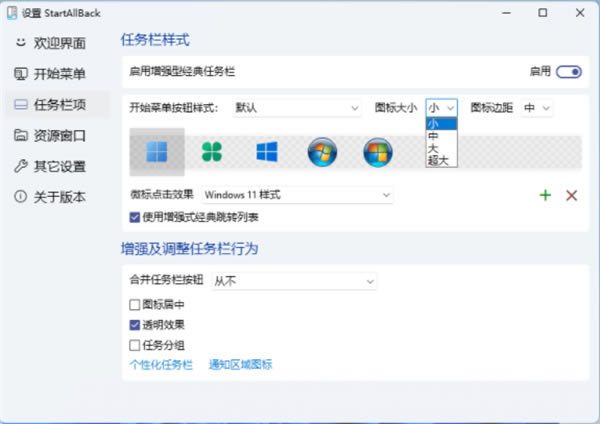This screenshot has height=424, width=600.
Task: Click the wrench icon beside 其它设置
Action: [x=21, y=166]
